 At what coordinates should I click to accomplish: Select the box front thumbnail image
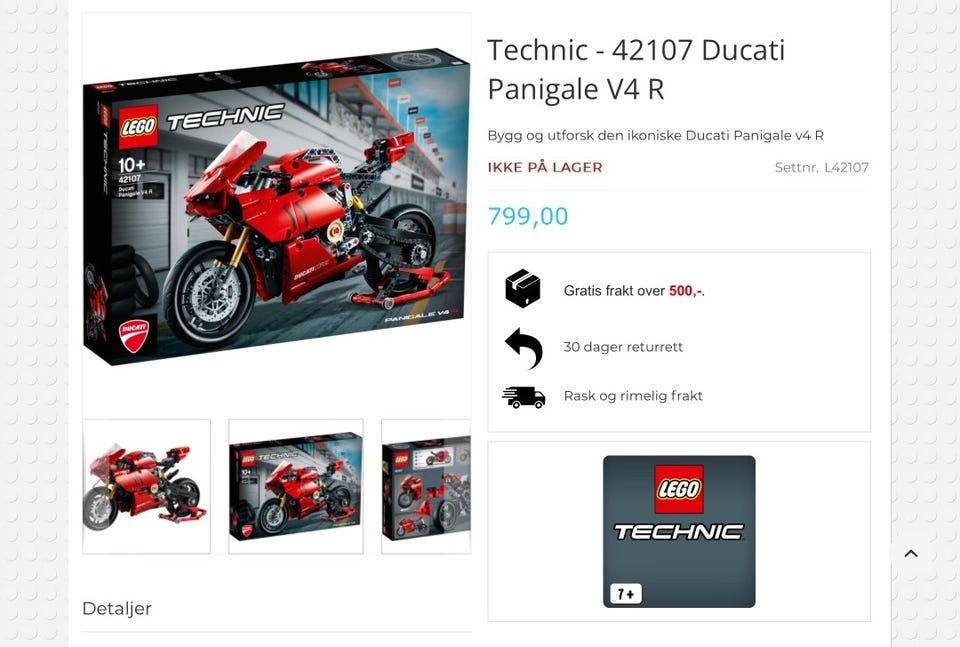pyautogui.click(x=296, y=487)
